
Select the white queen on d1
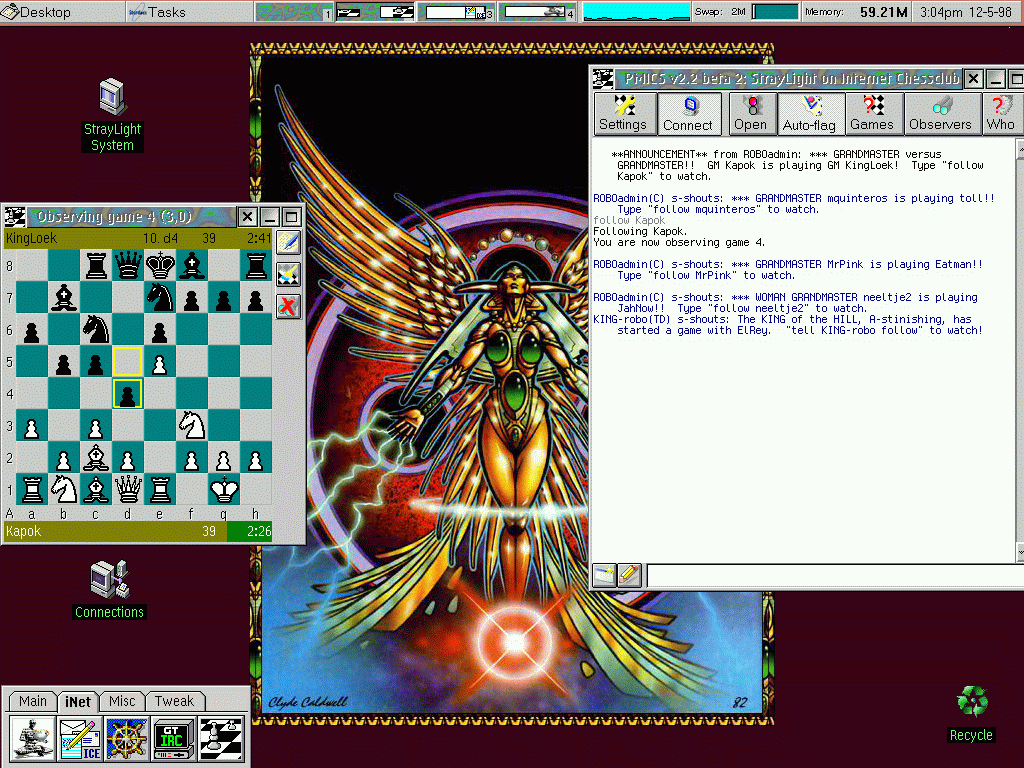pyautogui.click(x=127, y=490)
